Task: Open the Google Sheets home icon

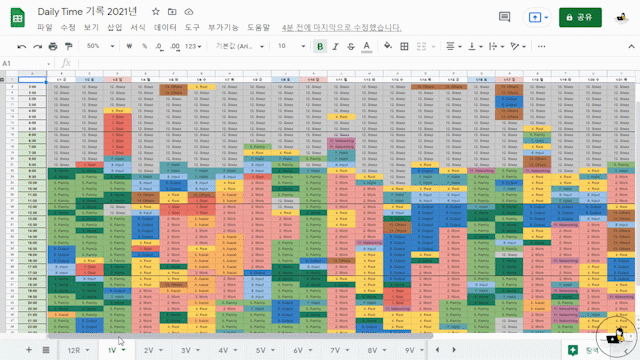Action: (x=18, y=18)
